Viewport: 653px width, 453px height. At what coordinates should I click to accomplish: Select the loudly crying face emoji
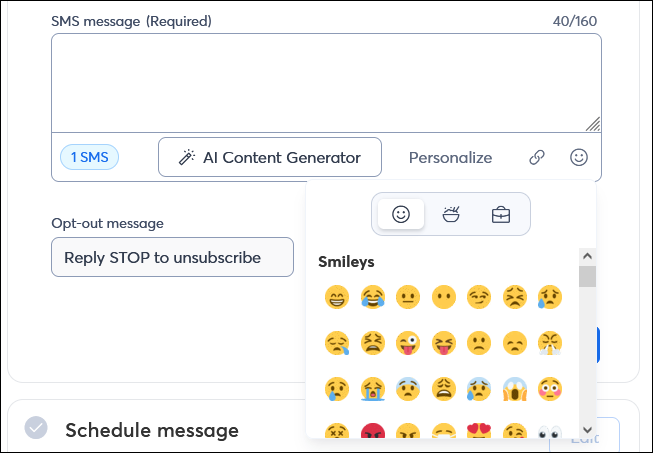(373, 389)
